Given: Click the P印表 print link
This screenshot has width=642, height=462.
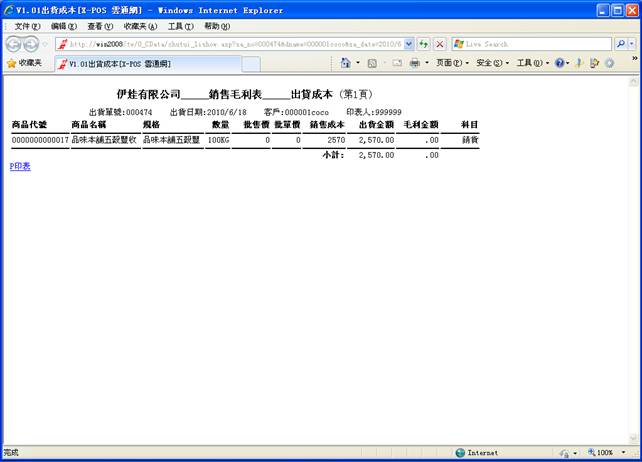Looking at the screenshot, I should [20, 166].
